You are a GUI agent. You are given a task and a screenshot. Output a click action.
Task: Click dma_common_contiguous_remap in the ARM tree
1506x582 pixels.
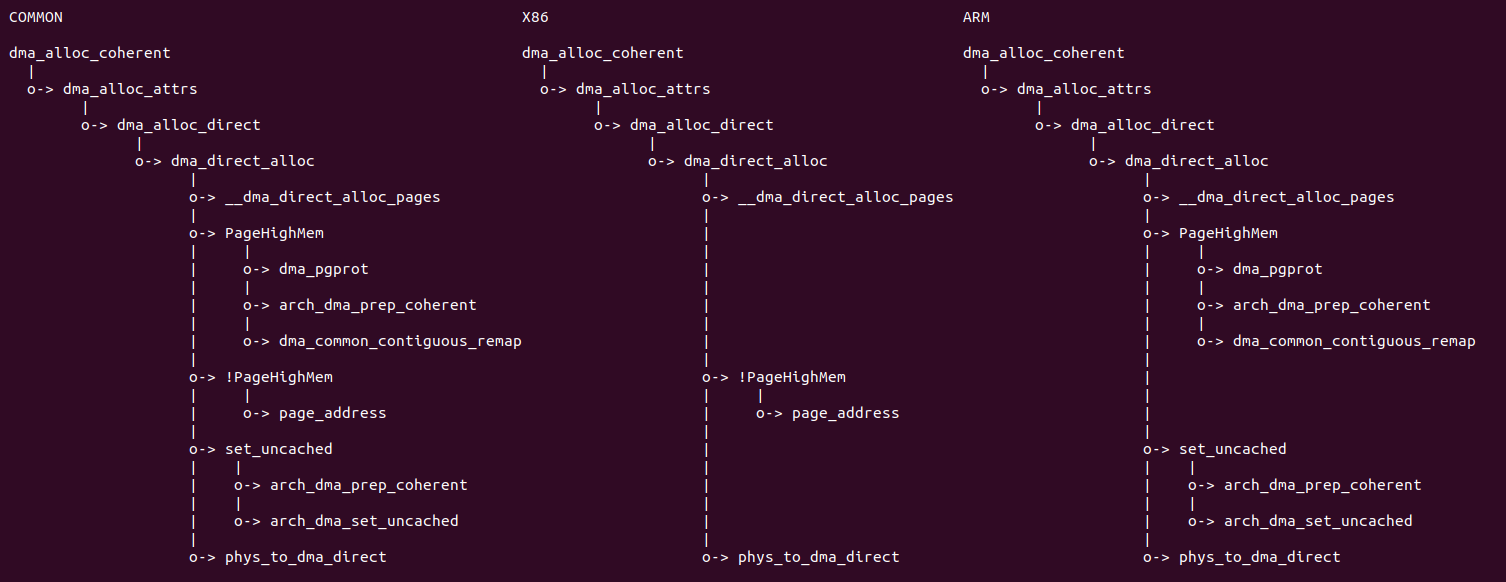(1354, 342)
